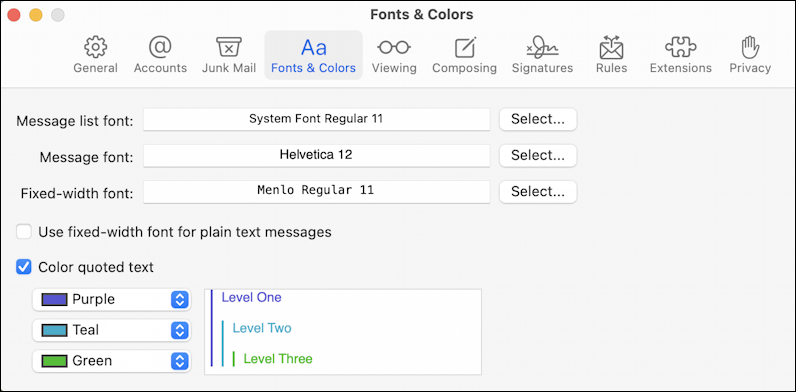The image size is (796, 392).
Task: Click the Menlo Regular 11 font field
Action: (x=316, y=192)
